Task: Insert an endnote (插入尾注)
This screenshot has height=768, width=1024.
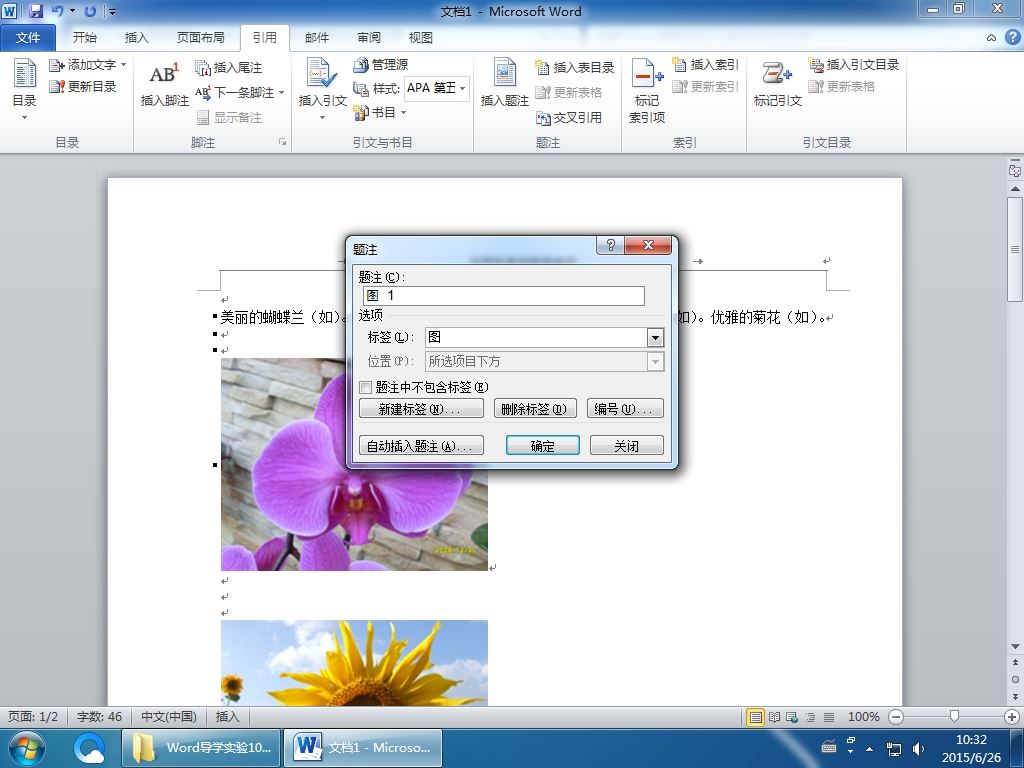Action: (x=229, y=67)
